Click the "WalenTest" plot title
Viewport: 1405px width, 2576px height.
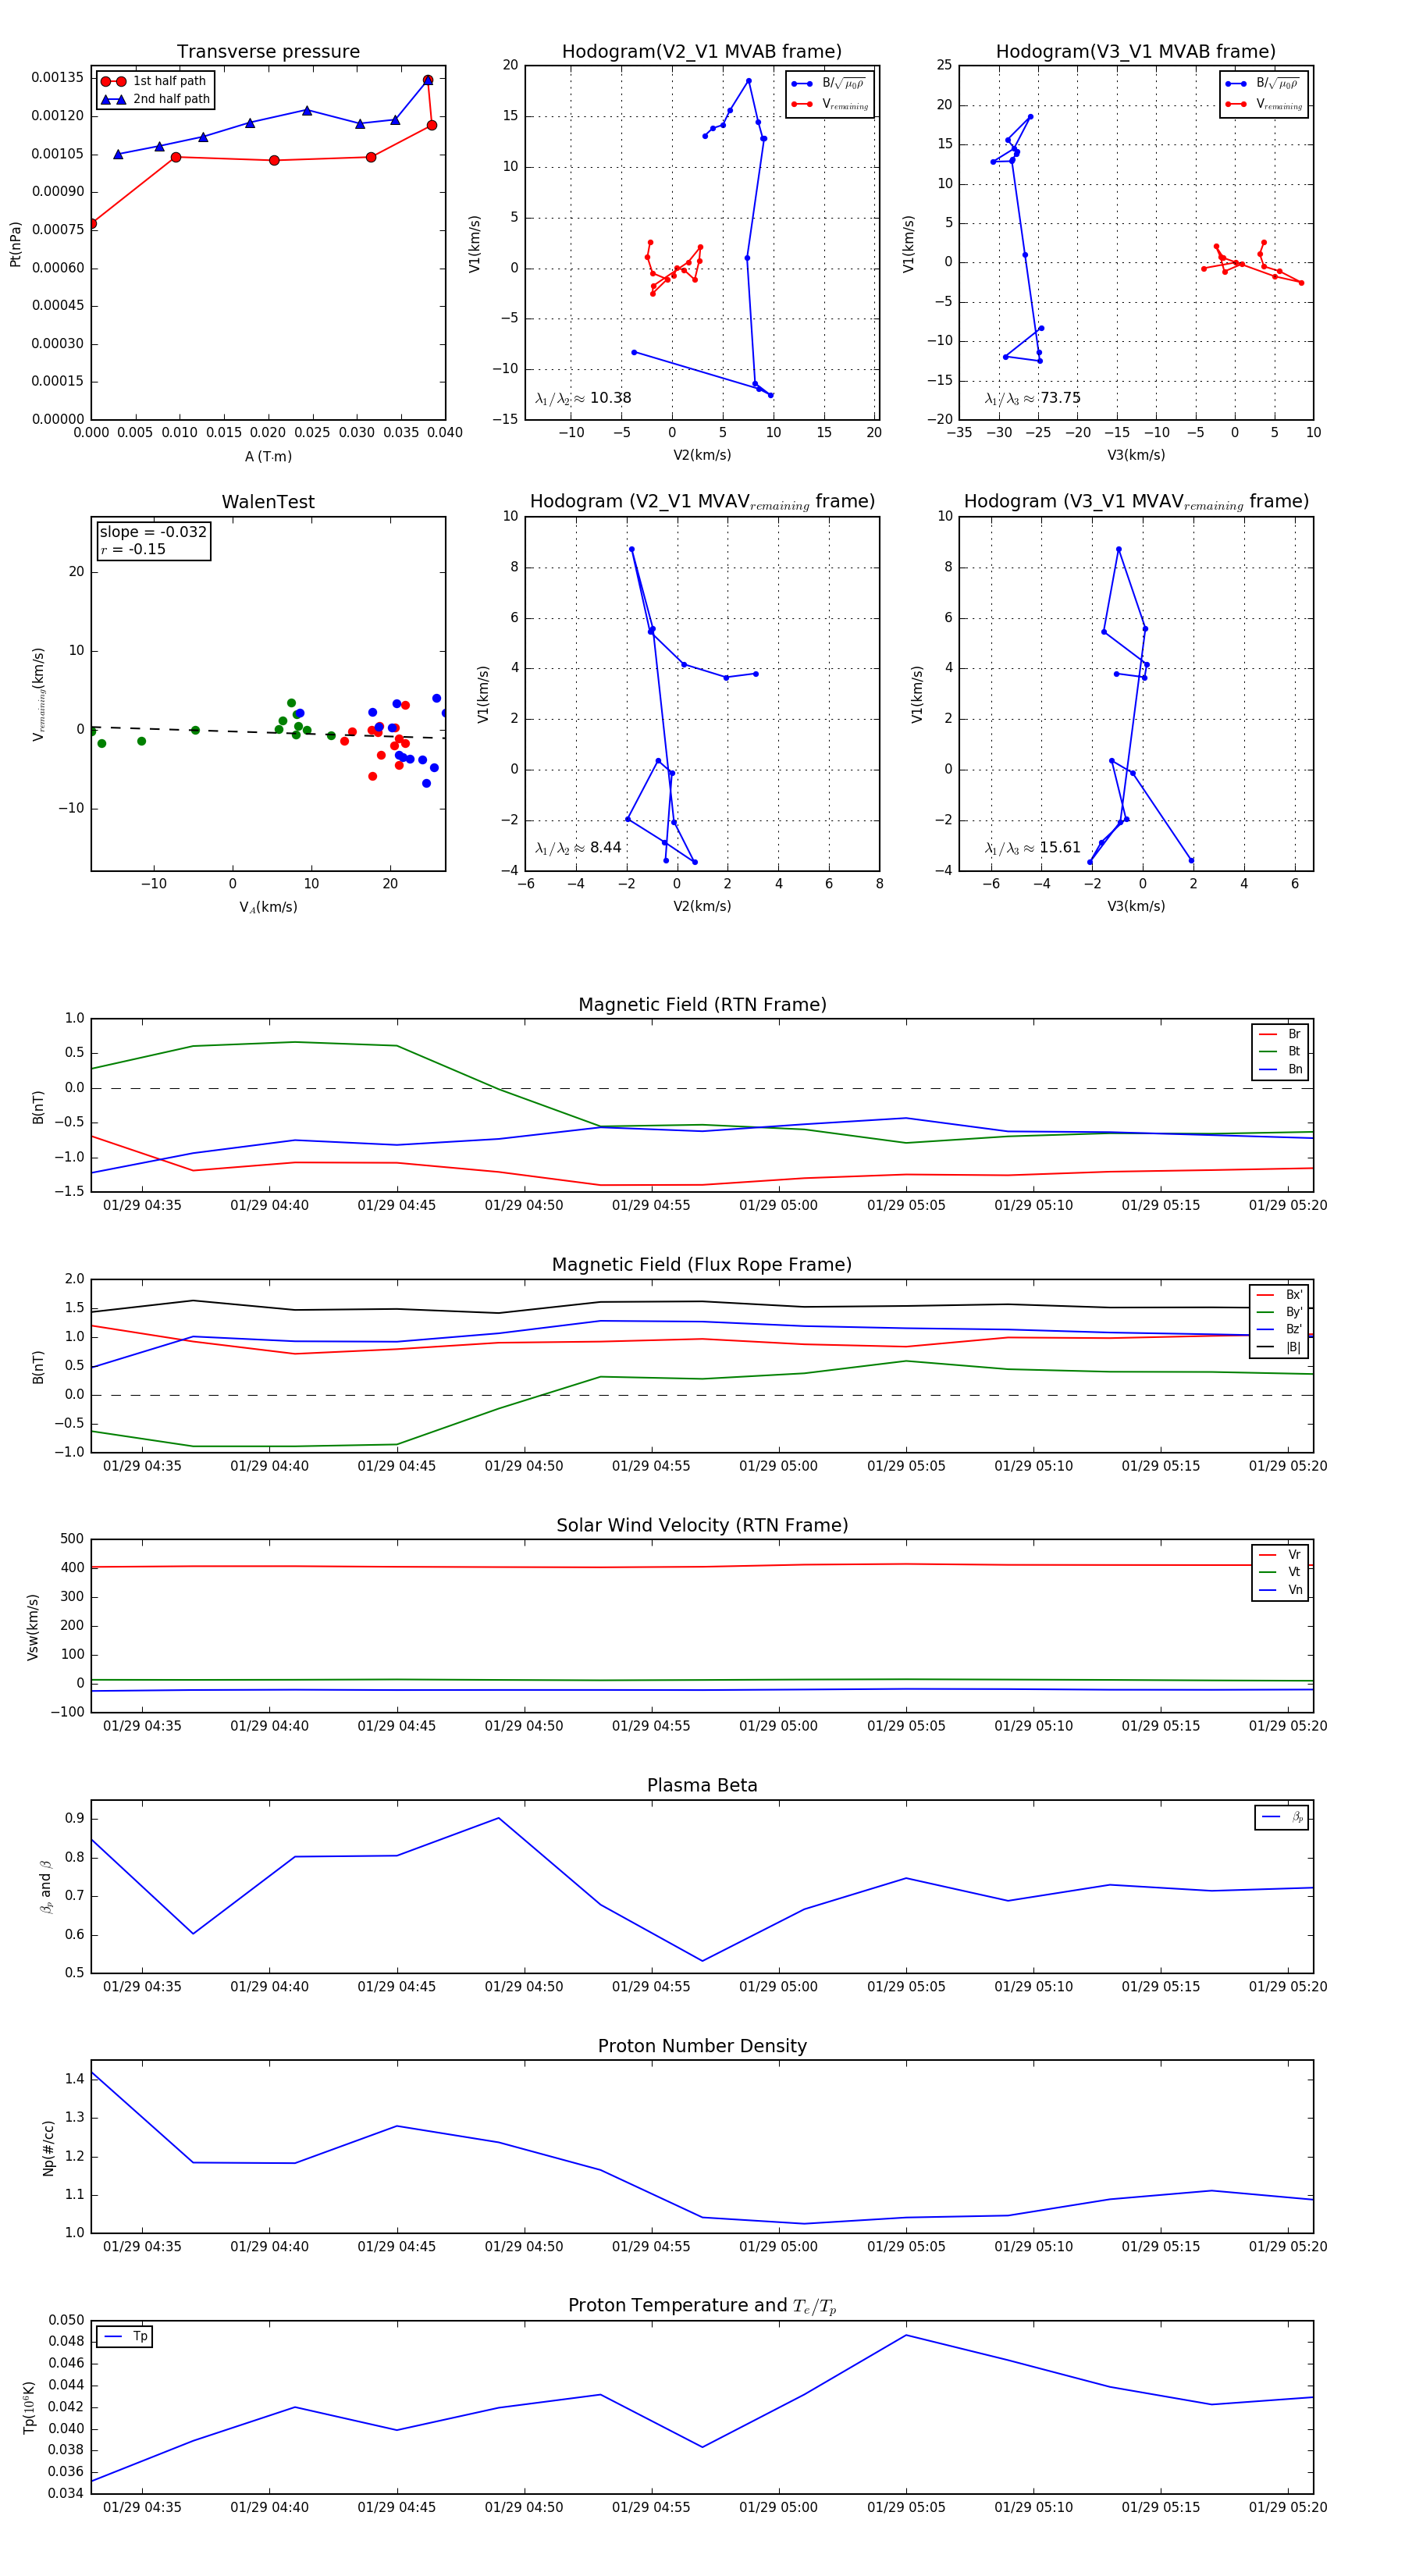[x=268, y=502]
